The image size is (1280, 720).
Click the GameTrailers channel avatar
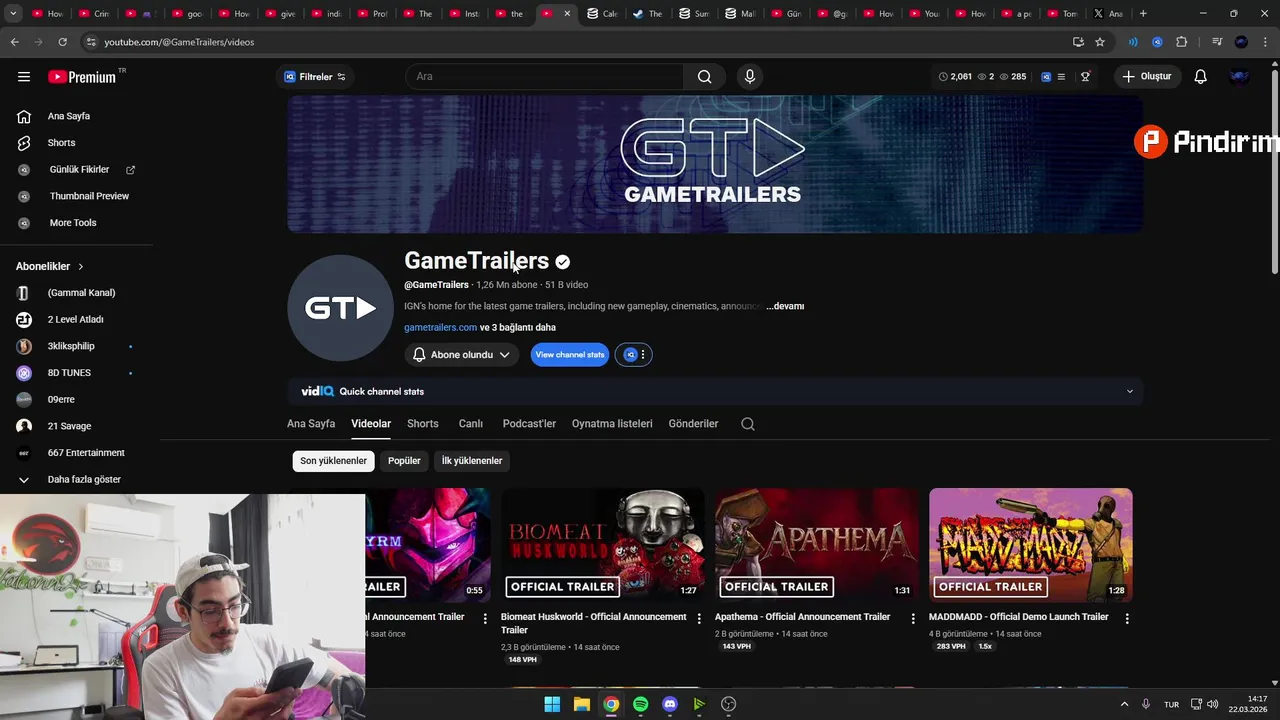340,308
